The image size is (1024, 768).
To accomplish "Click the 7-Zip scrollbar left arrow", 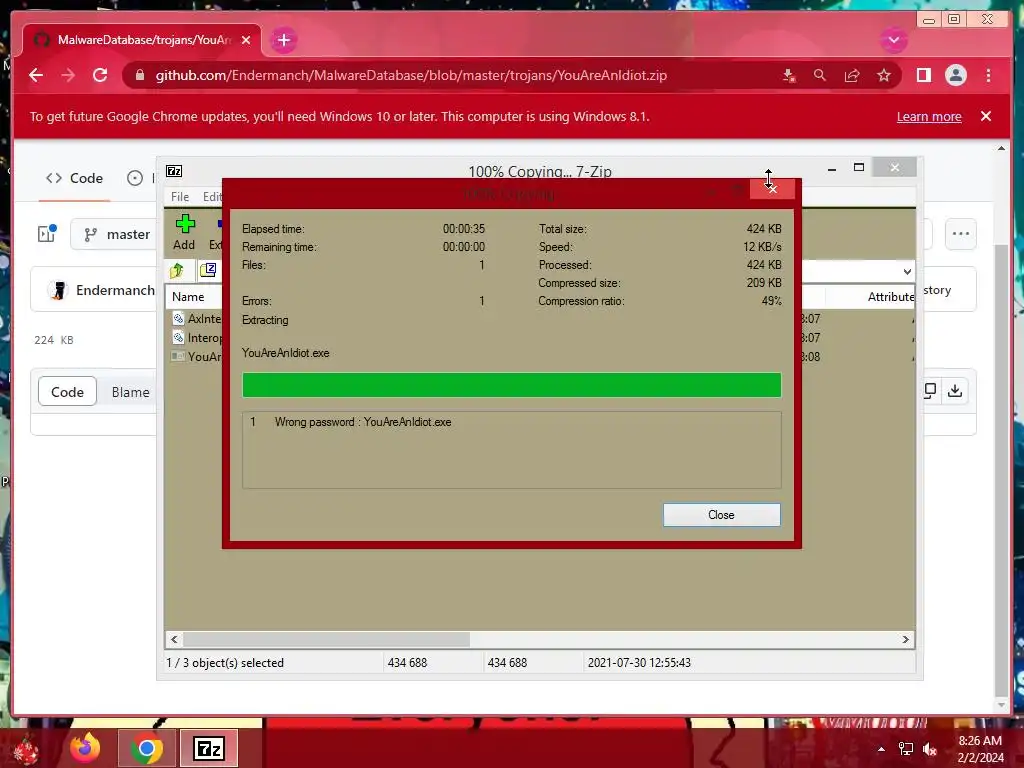I will (174, 639).
